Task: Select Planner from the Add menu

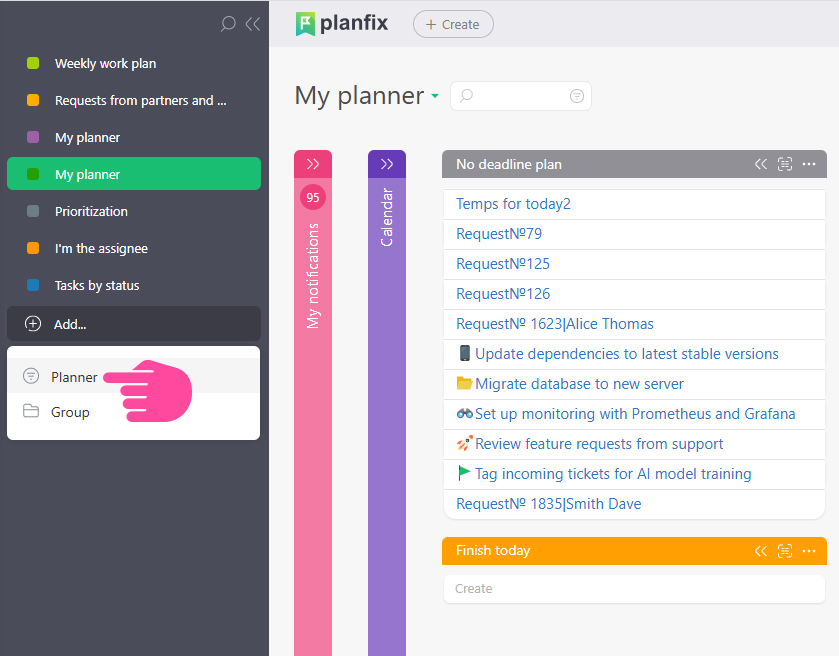Action: (74, 377)
